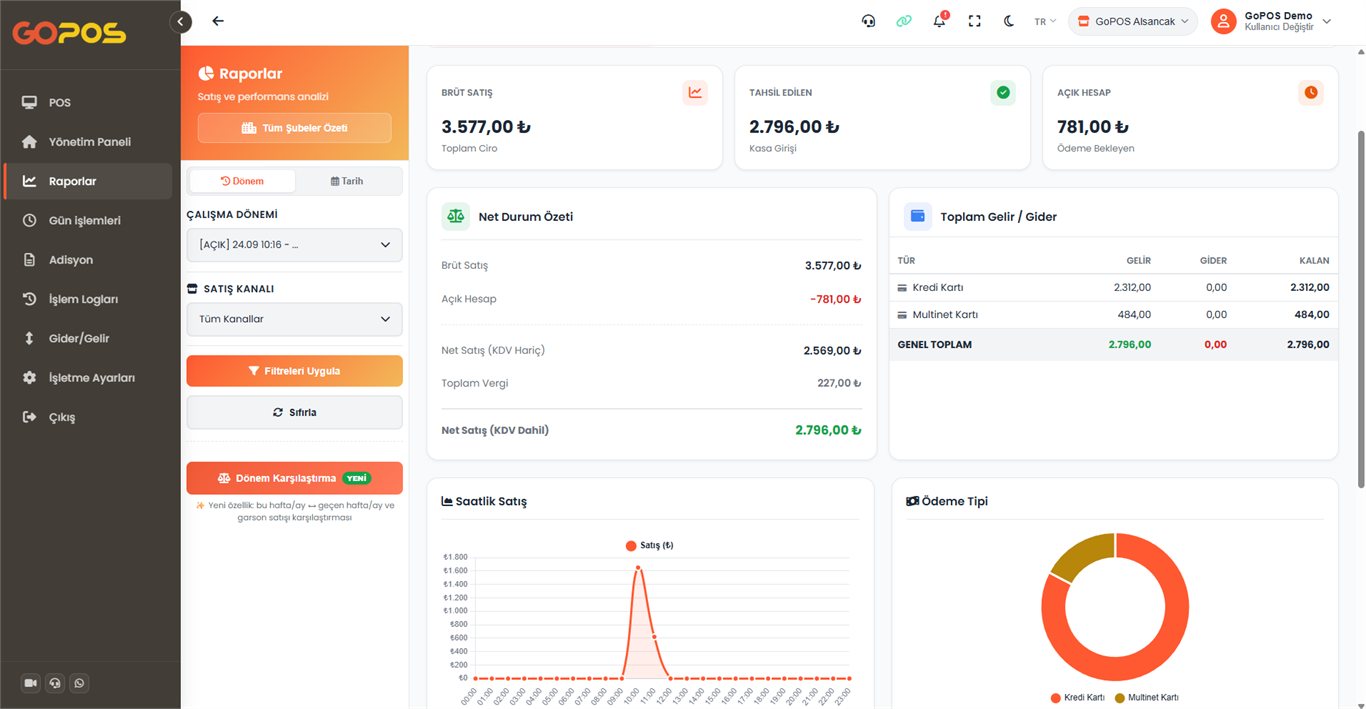Open the TR language dropdown

tap(1045, 21)
